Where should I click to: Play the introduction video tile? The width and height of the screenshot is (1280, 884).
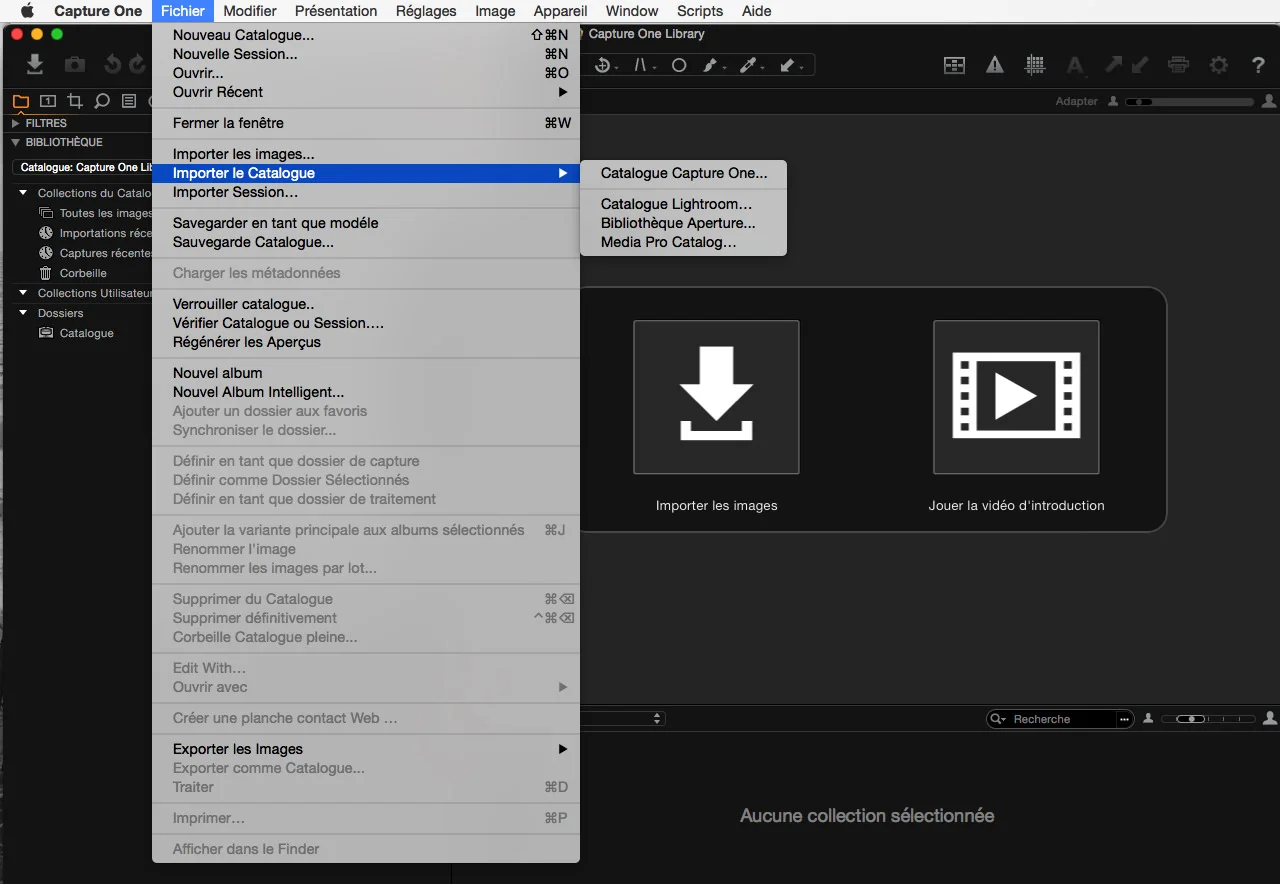point(1016,397)
